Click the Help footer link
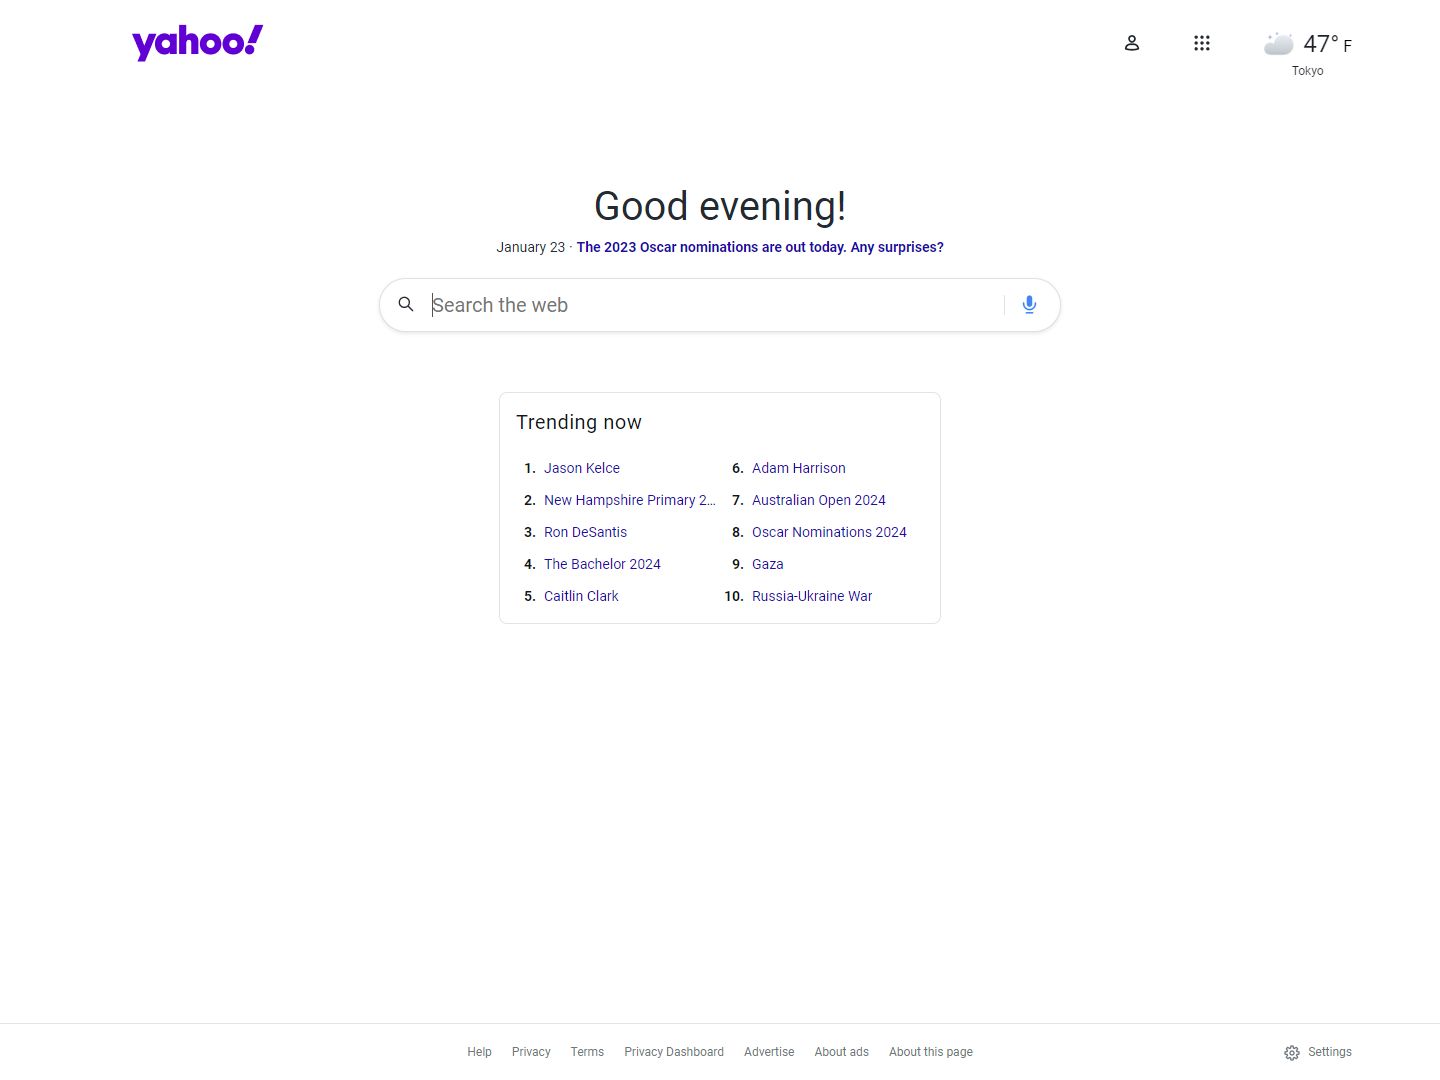1440x1080 pixels. click(479, 1052)
